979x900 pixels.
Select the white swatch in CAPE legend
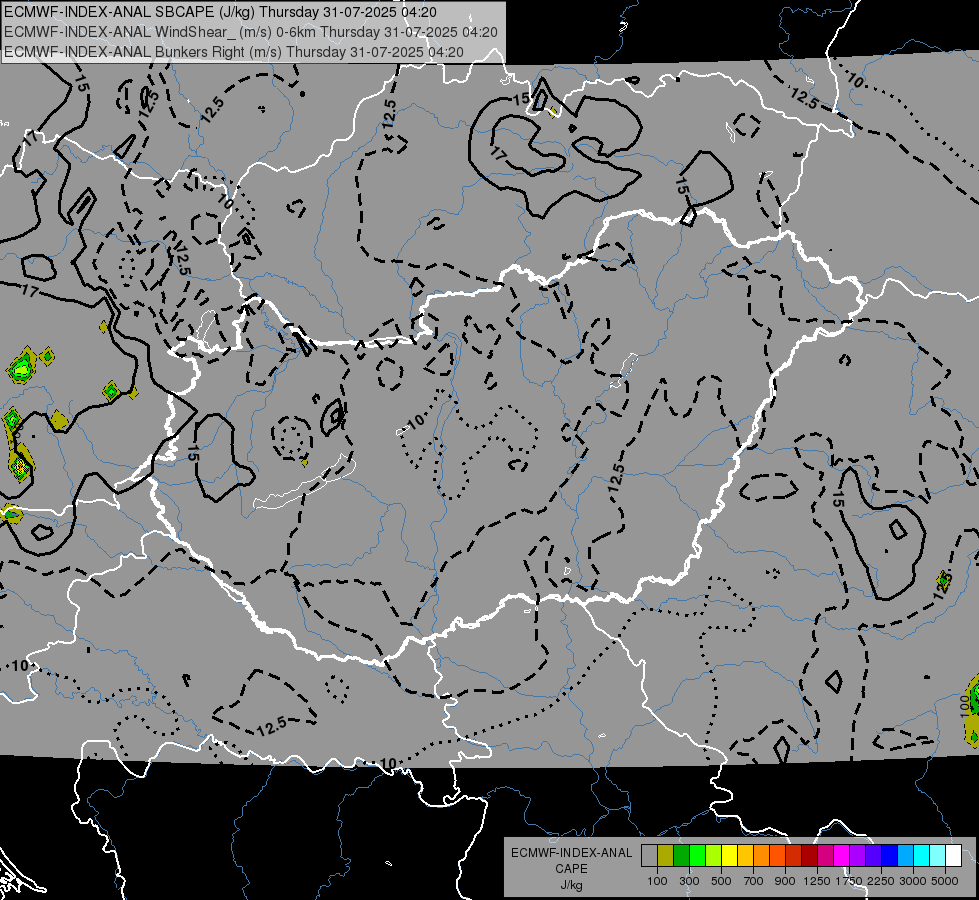click(953, 855)
